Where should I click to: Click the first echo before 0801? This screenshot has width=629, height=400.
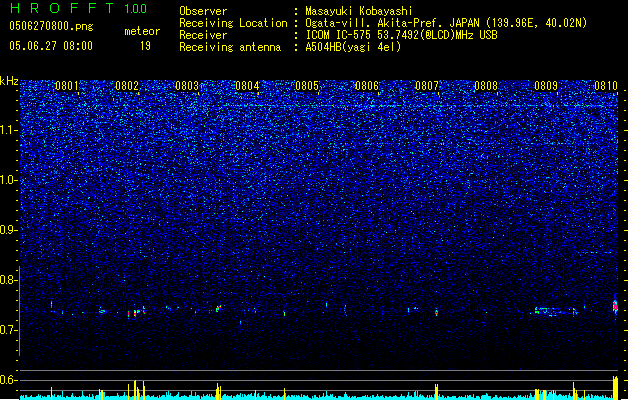tap(51, 305)
